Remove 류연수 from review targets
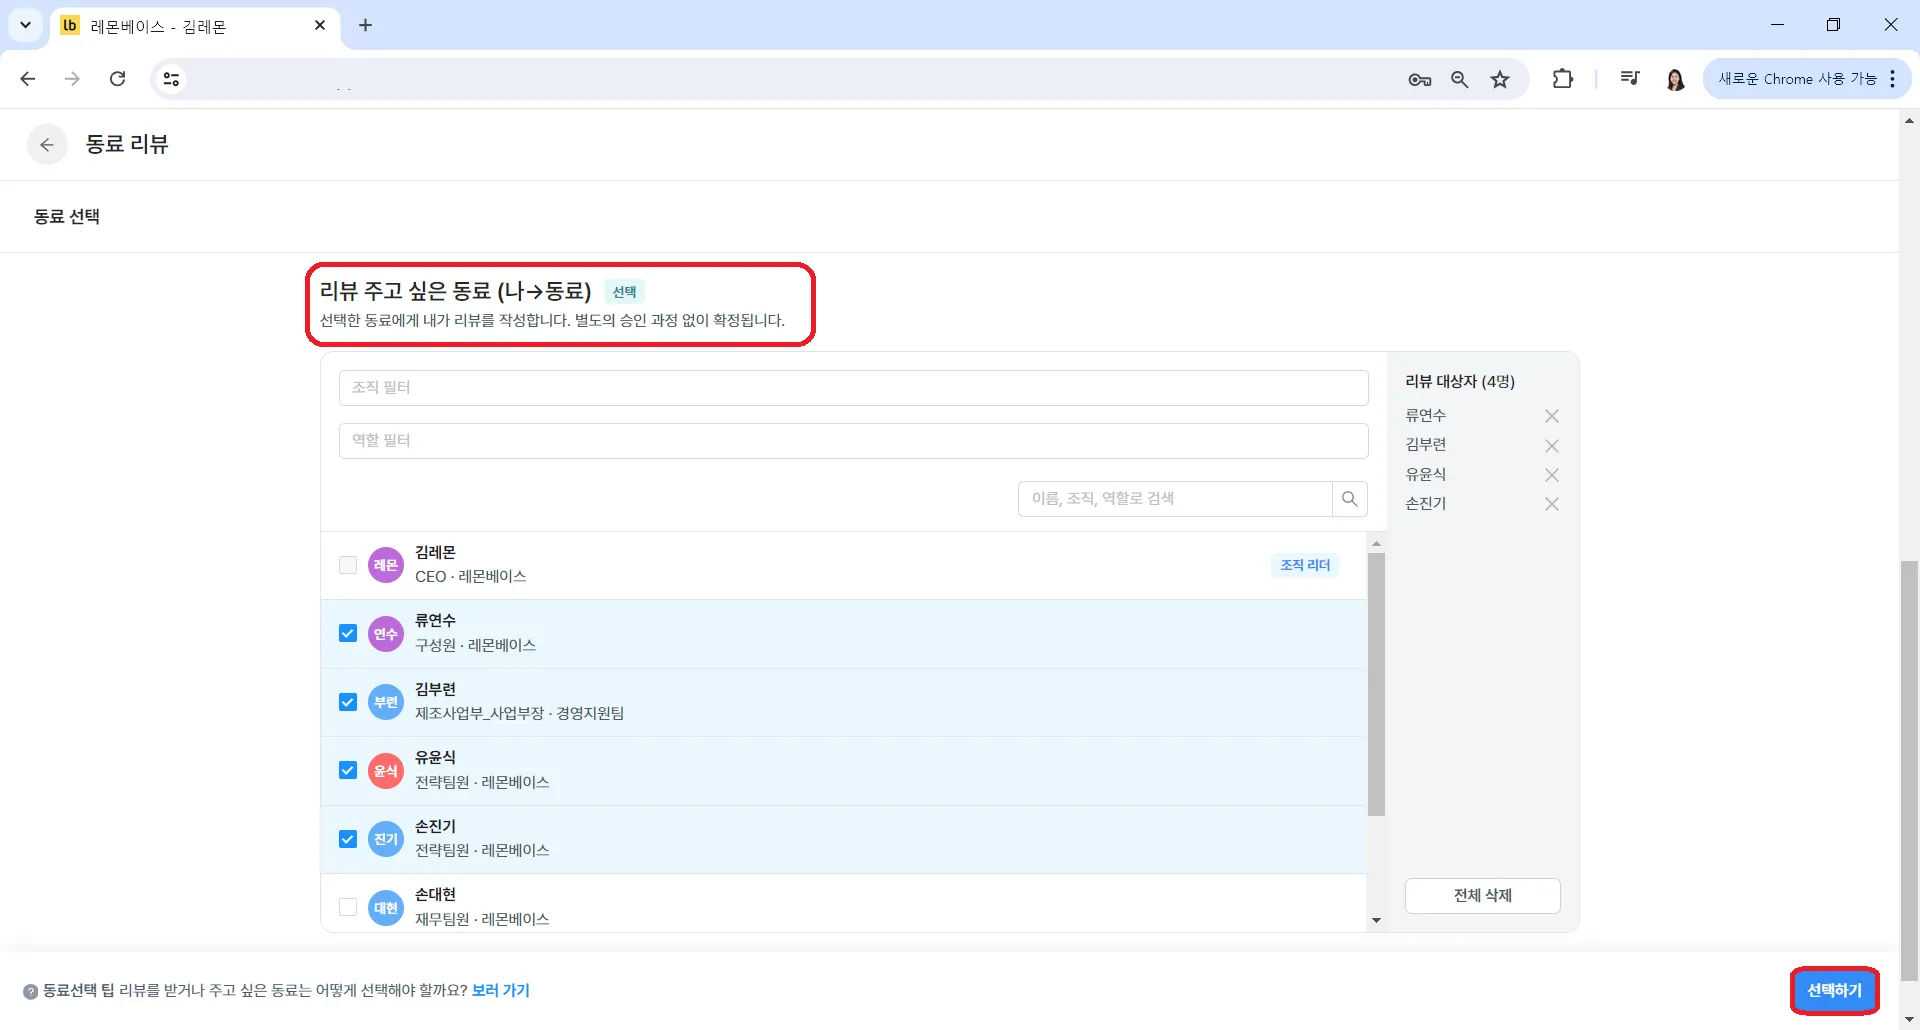Image resolution: width=1920 pixels, height=1030 pixels. (x=1552, y=416)
